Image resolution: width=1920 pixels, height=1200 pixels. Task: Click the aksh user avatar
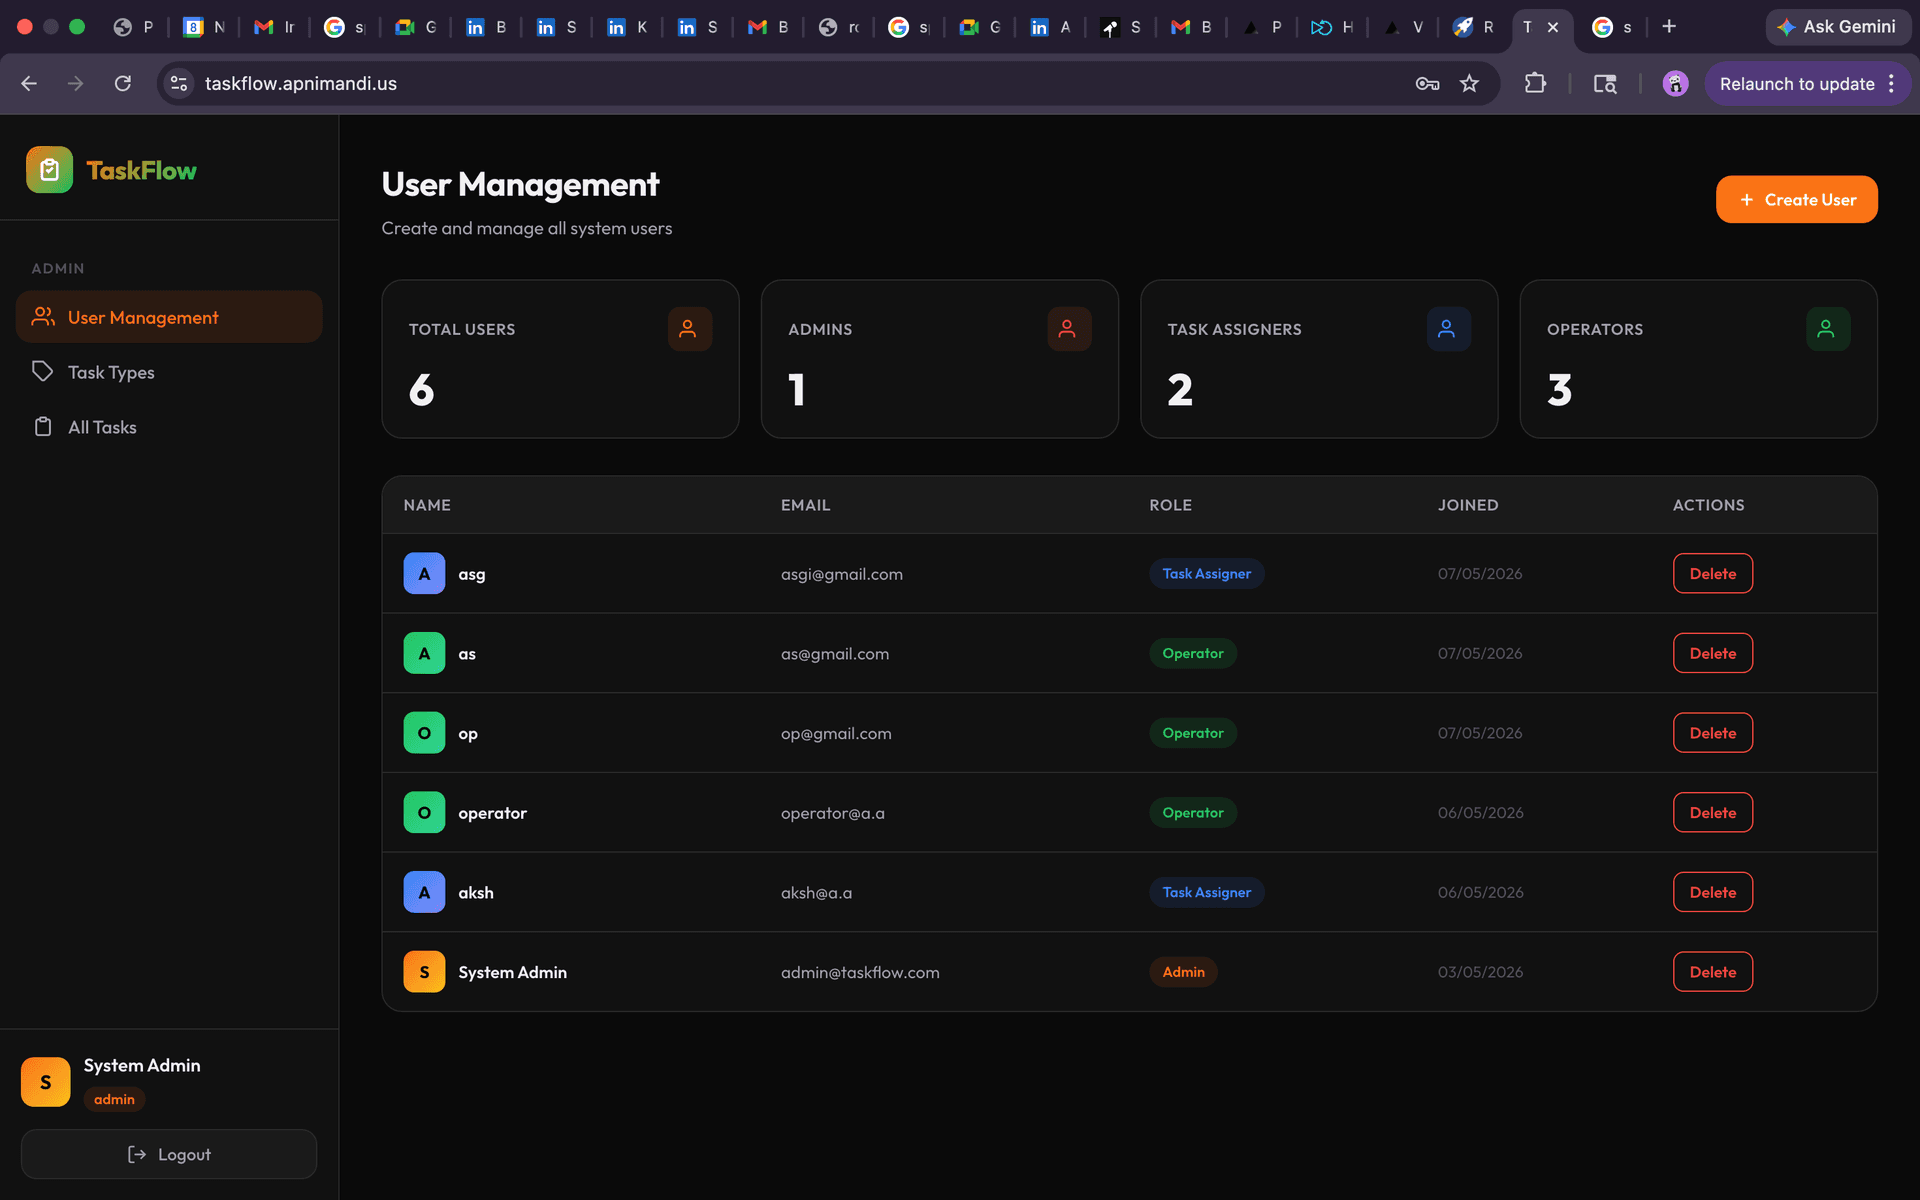pyautogui.click(x=424, y=892)
